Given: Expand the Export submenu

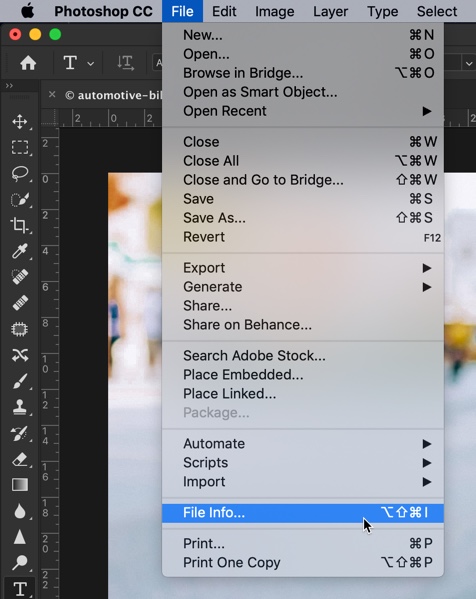Looking at the screenshot, I should click(x=303, y=268).
